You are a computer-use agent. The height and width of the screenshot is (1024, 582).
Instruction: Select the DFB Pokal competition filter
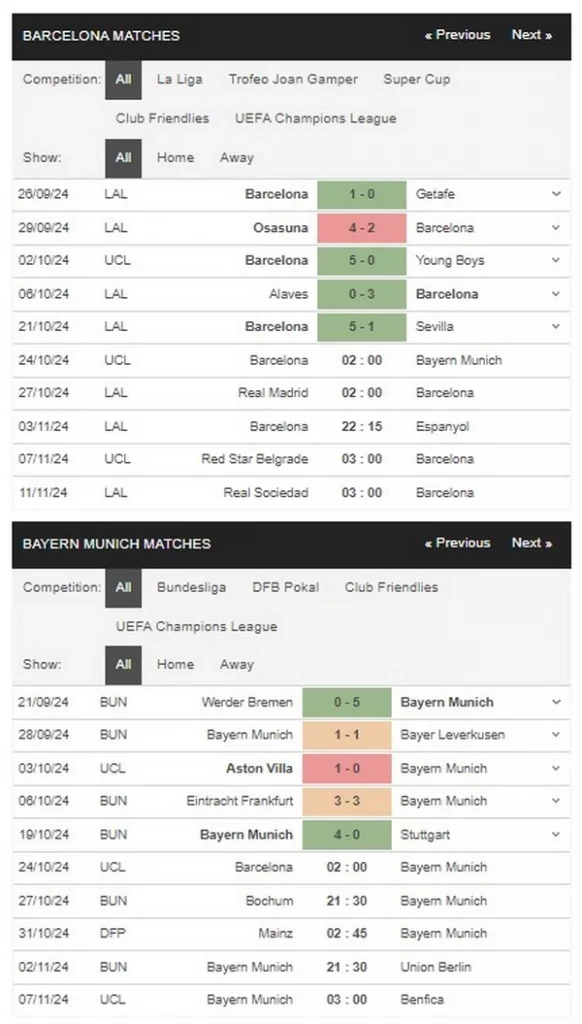click(x=285, y=587)
